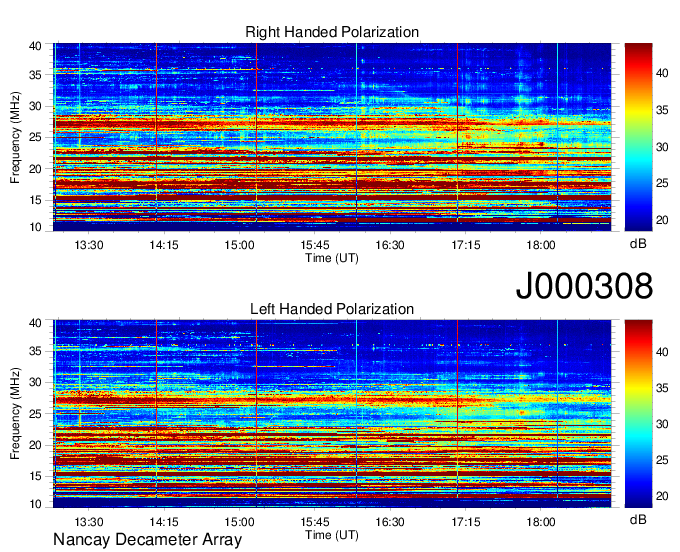Click the 15:45 time tick of the top plot
The image size is (680, 552).
pos(315,245)
